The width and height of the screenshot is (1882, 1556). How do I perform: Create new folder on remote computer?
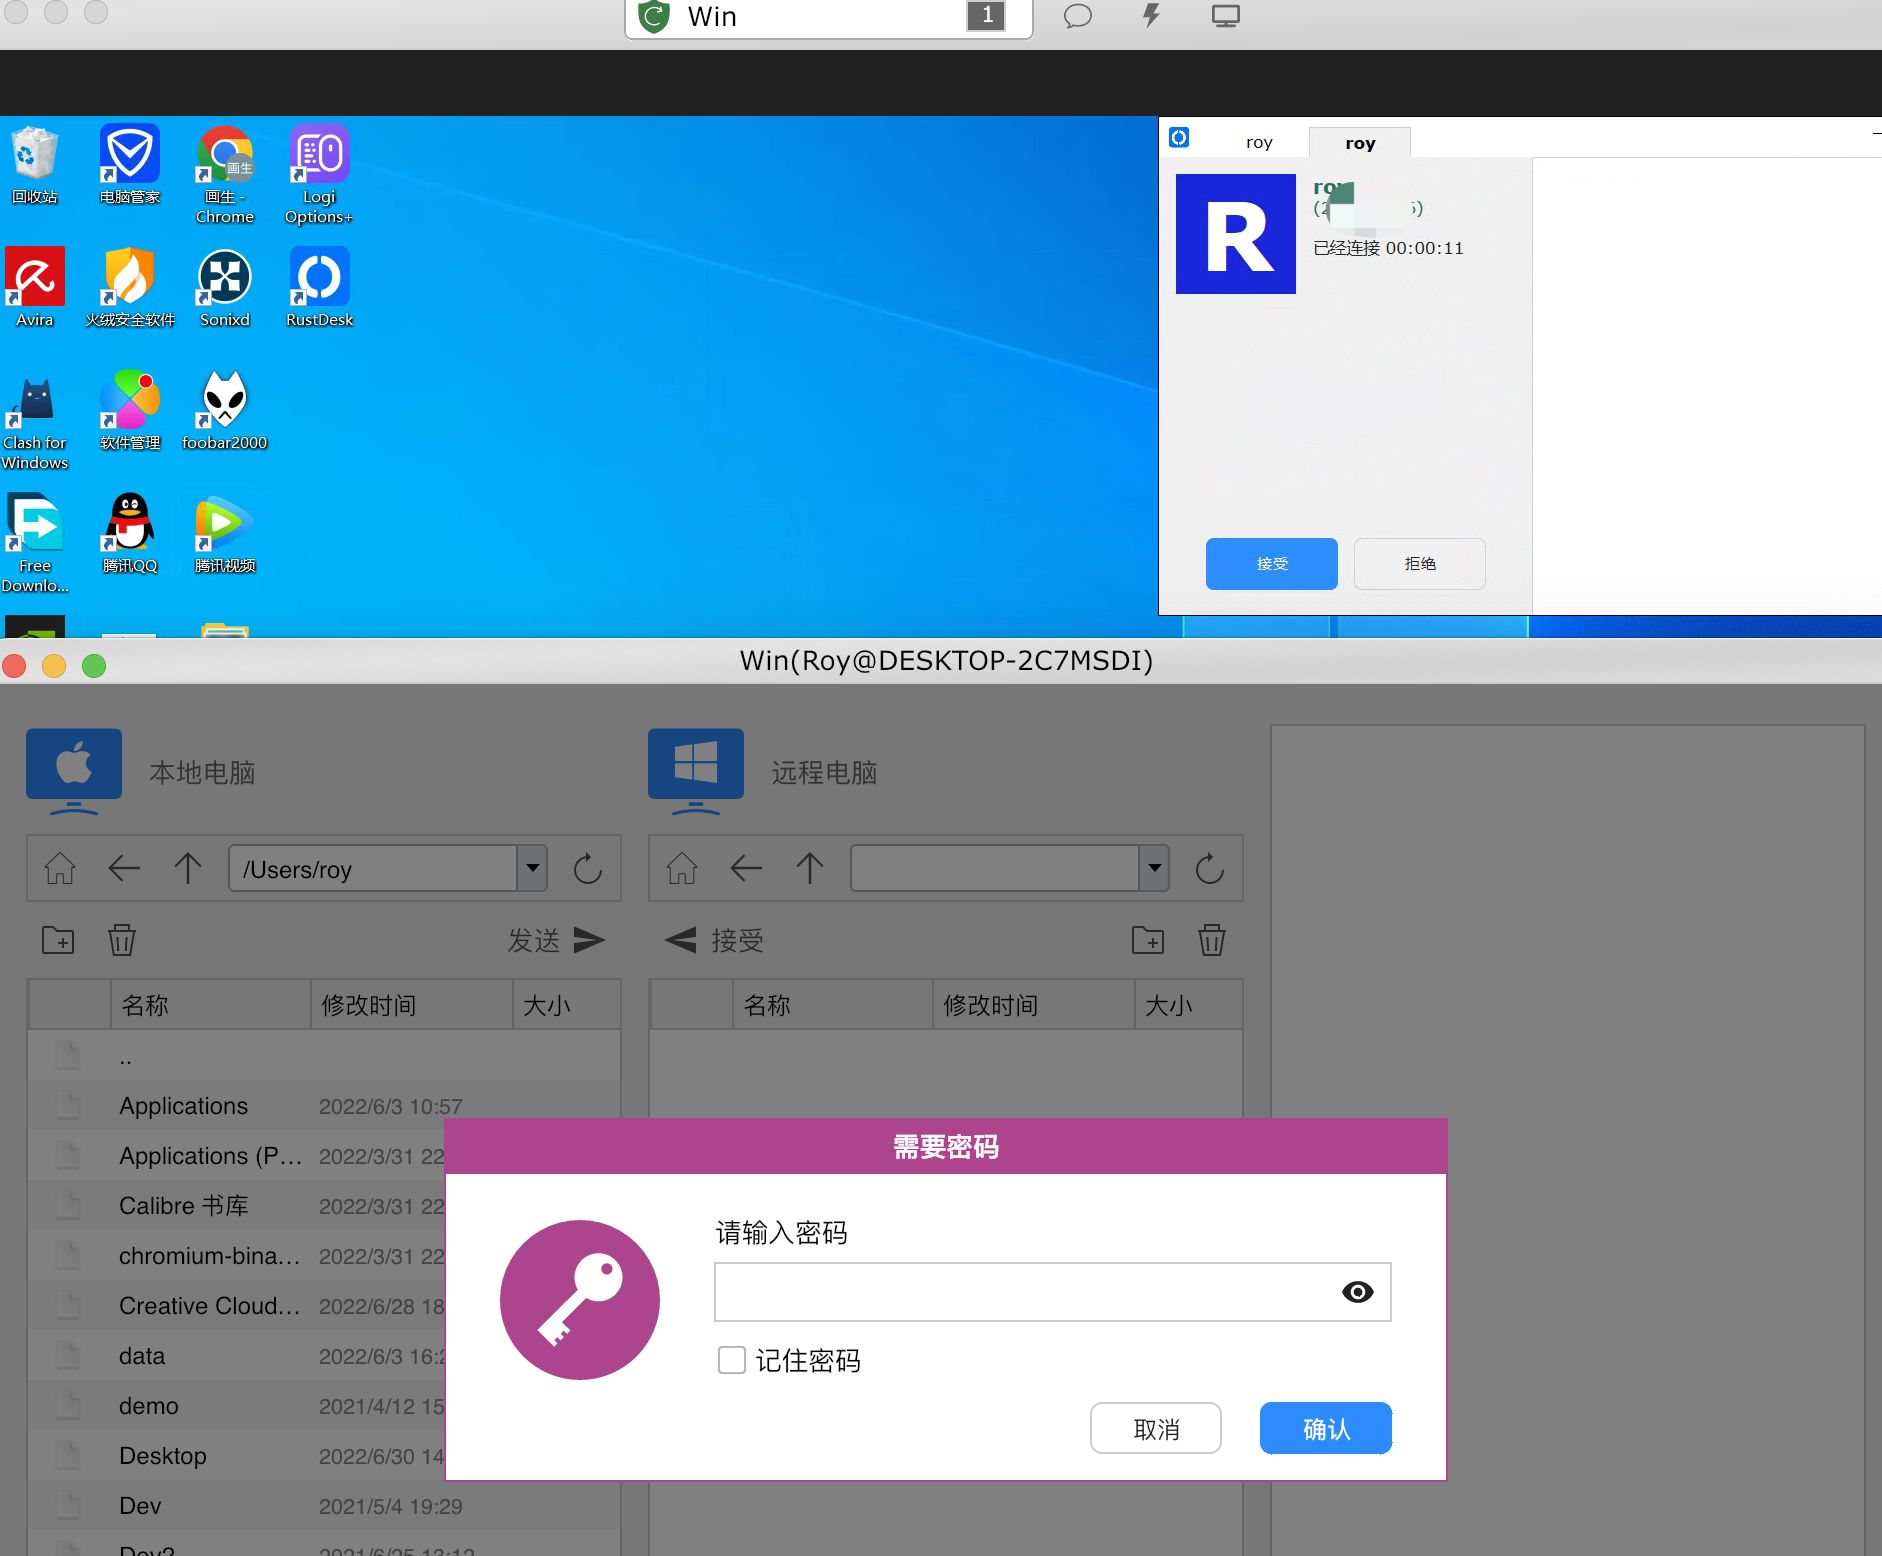(x=1147, y=940)
